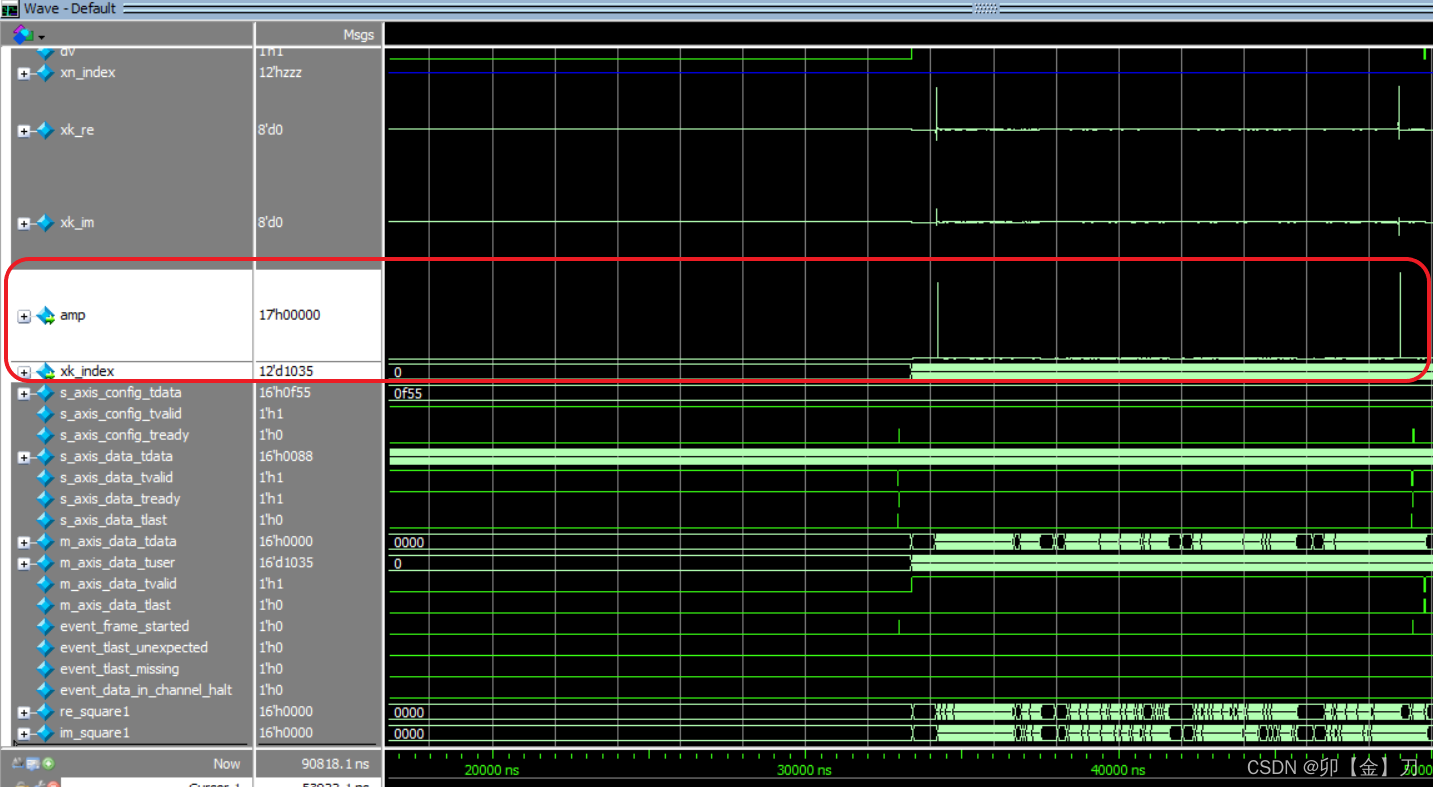1433x787 pixels.
Task: Click the 20000 ns timeline label
Action: click(493, 770)
